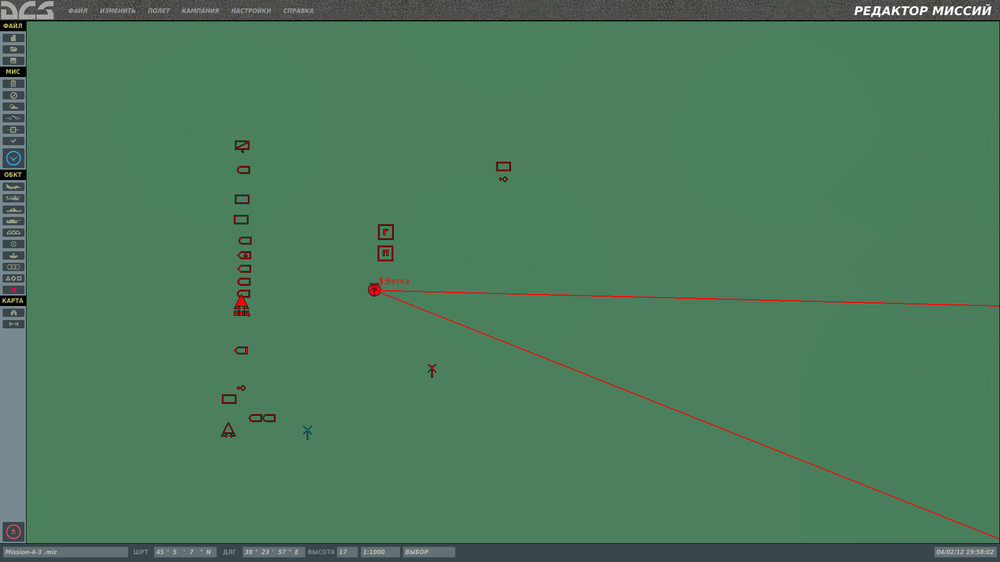Click the ФАЙЛ sidebar section header
The height and width of the screenshot is (562, 1000).
(x=13, y=26)
